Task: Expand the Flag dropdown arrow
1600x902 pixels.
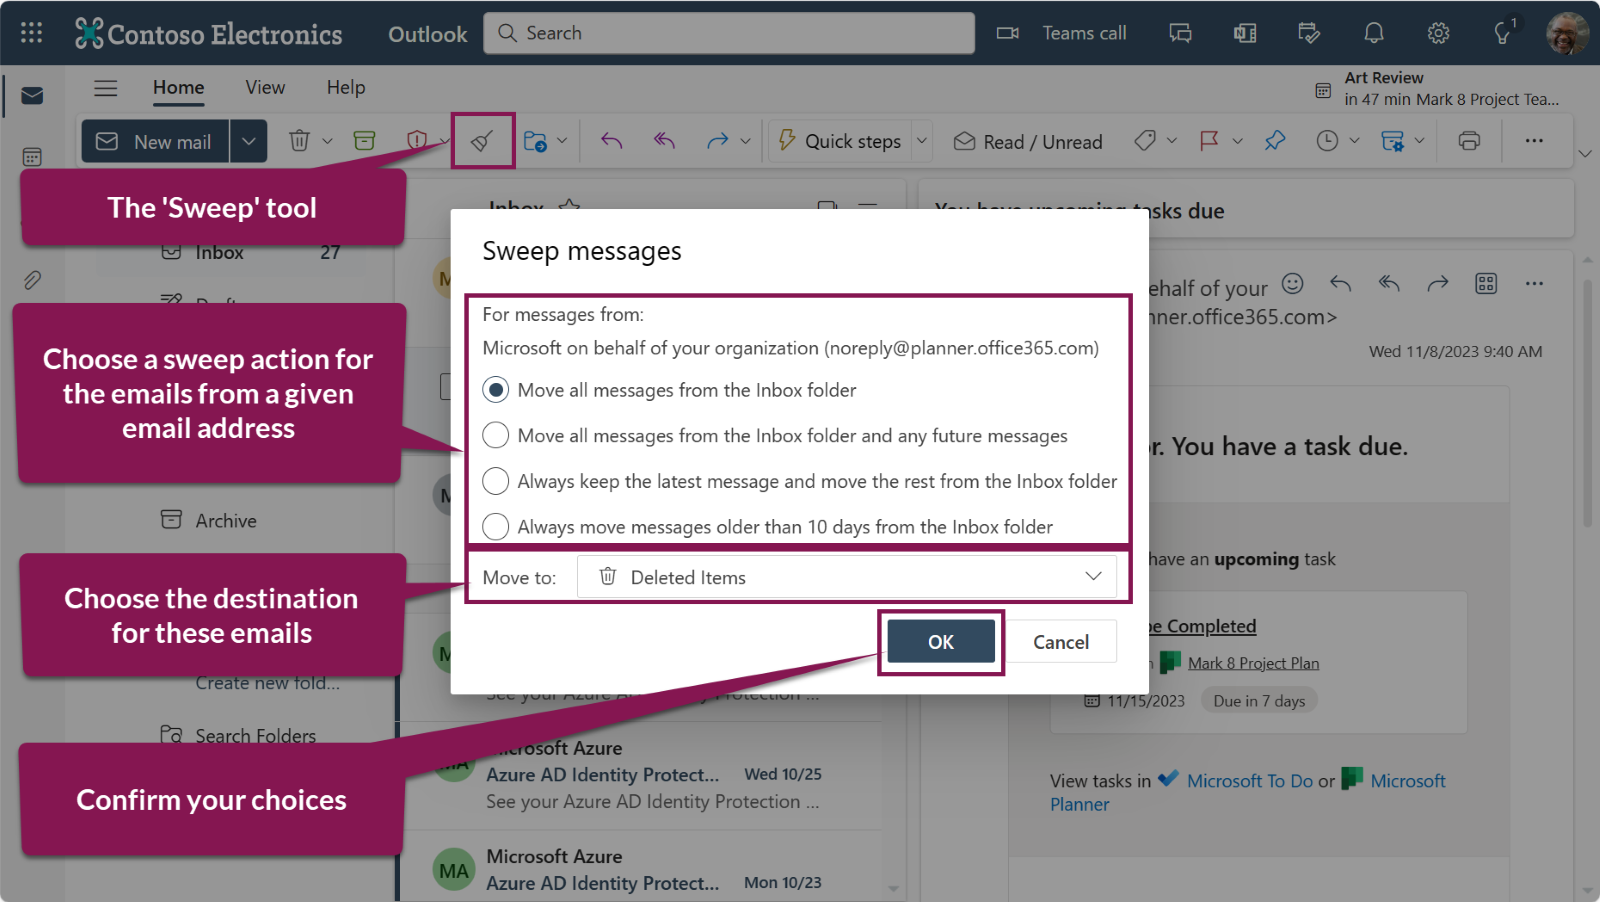Action: tap(1237, 141)
